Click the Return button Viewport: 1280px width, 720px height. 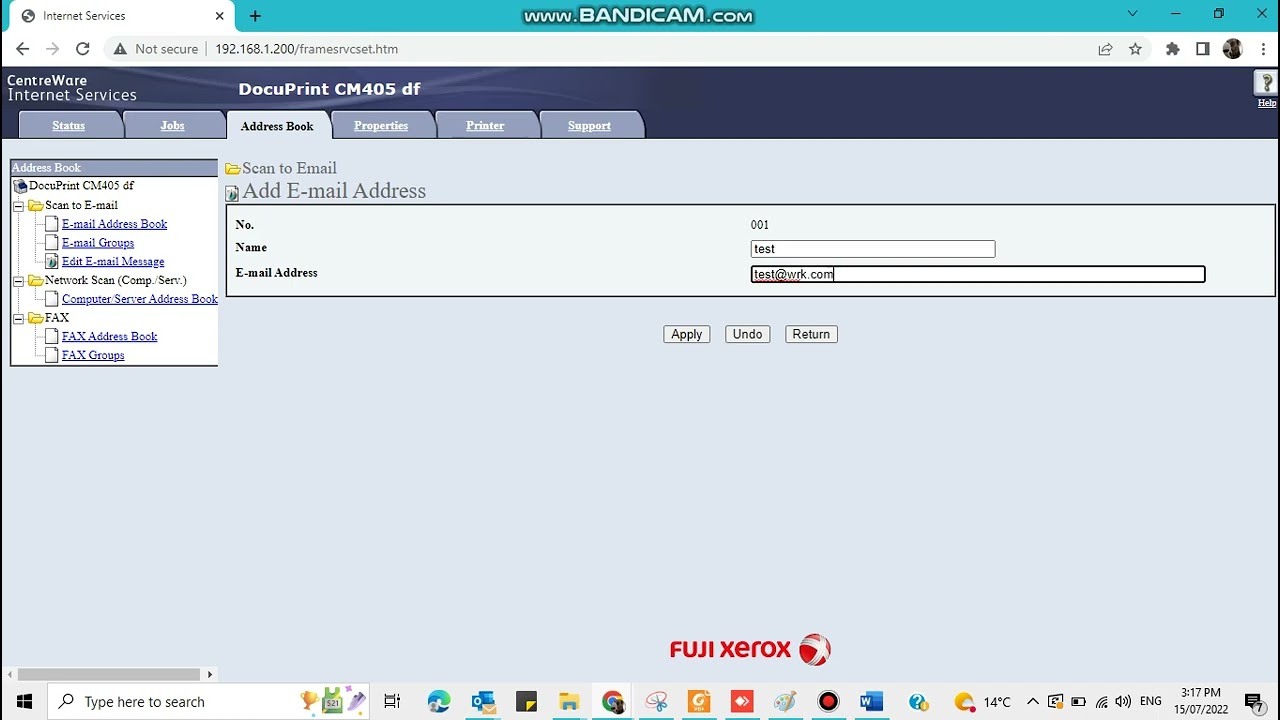[x=811, y=334]
